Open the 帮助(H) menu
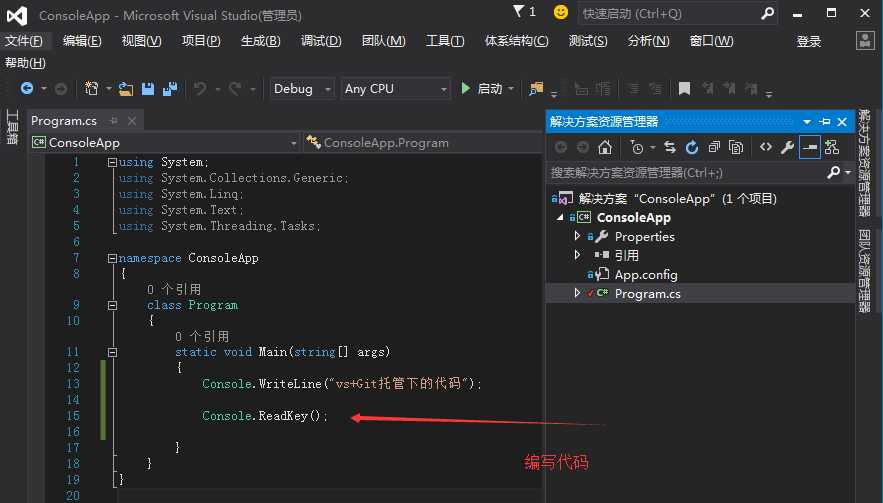Viewport: 883px width, 503px height. (25, 63)
